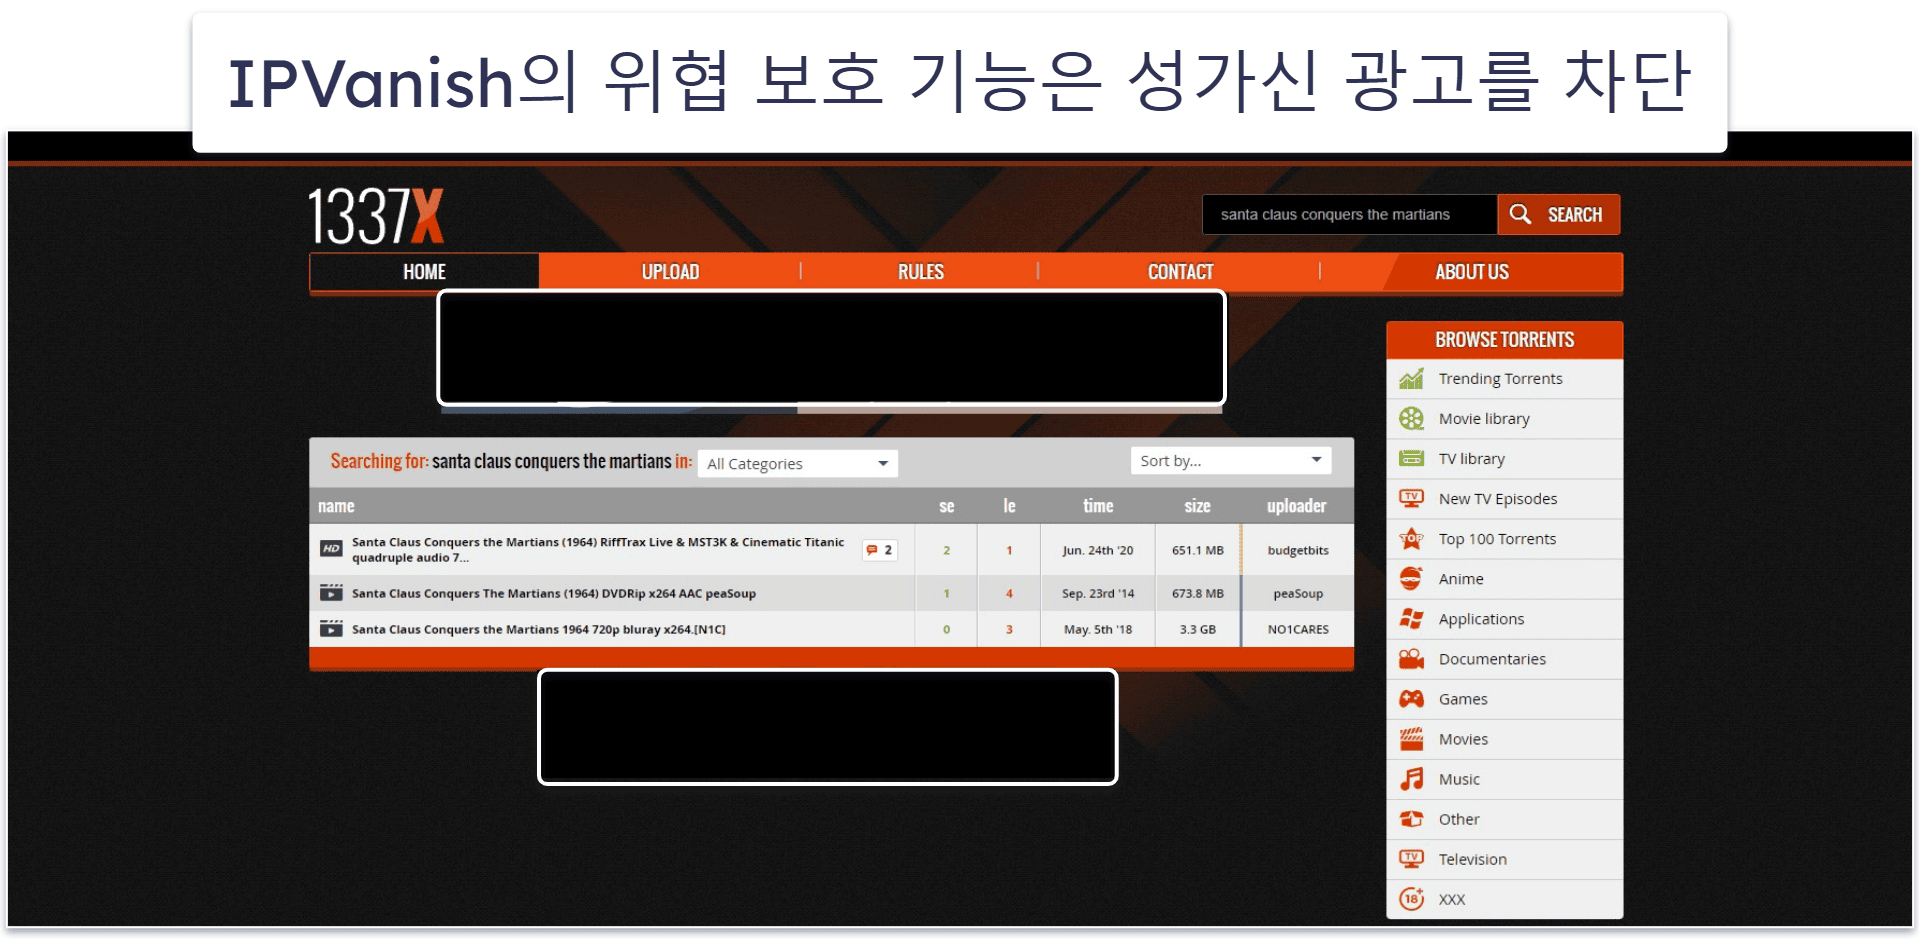Viewport: 1919px width, 939px height.
Task: Open uploader peaSoup profile
Action: (1298, 593)
